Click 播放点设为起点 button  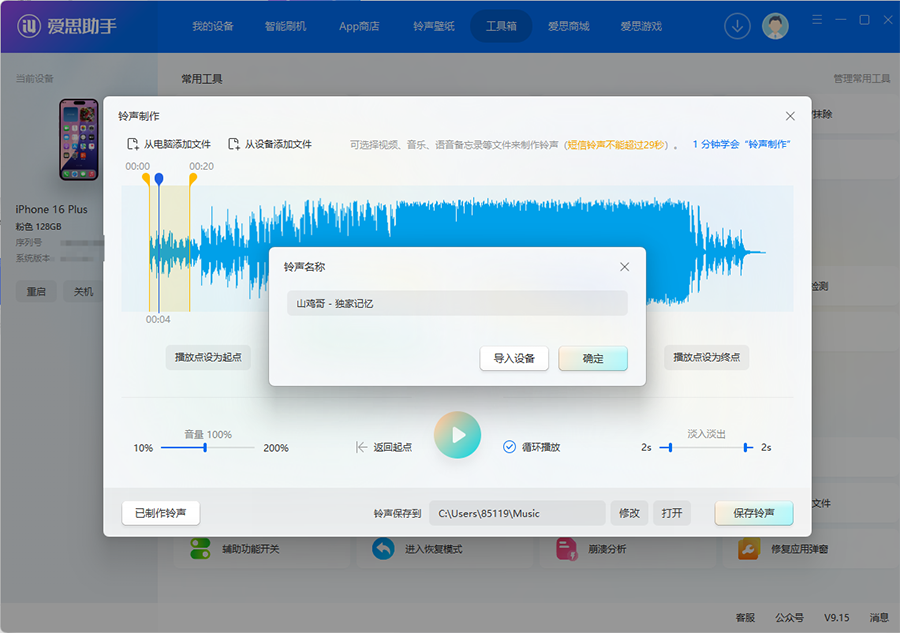(208, 357)
